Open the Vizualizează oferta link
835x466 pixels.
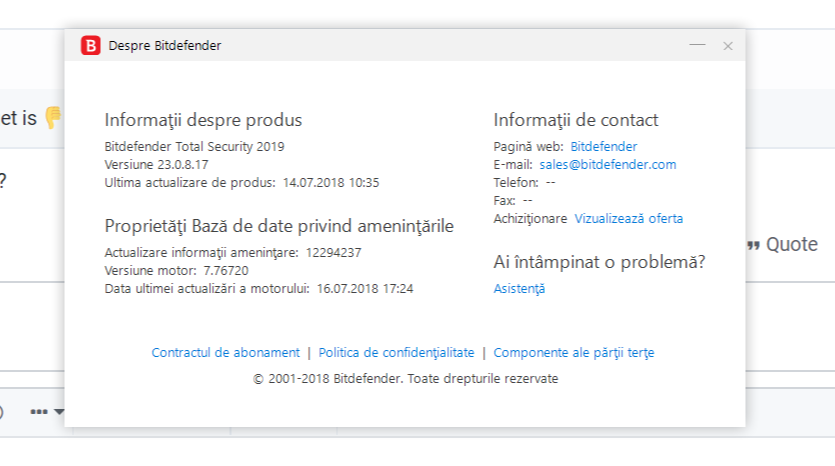tap(629, 218)
